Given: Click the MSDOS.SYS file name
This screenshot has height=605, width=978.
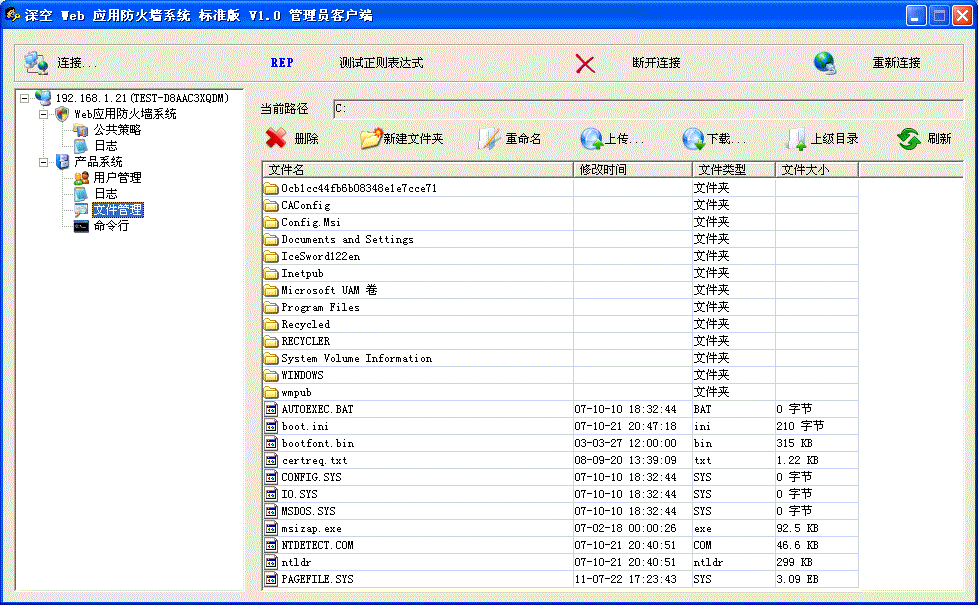Looking at the screenshot, I should (308, 511).
